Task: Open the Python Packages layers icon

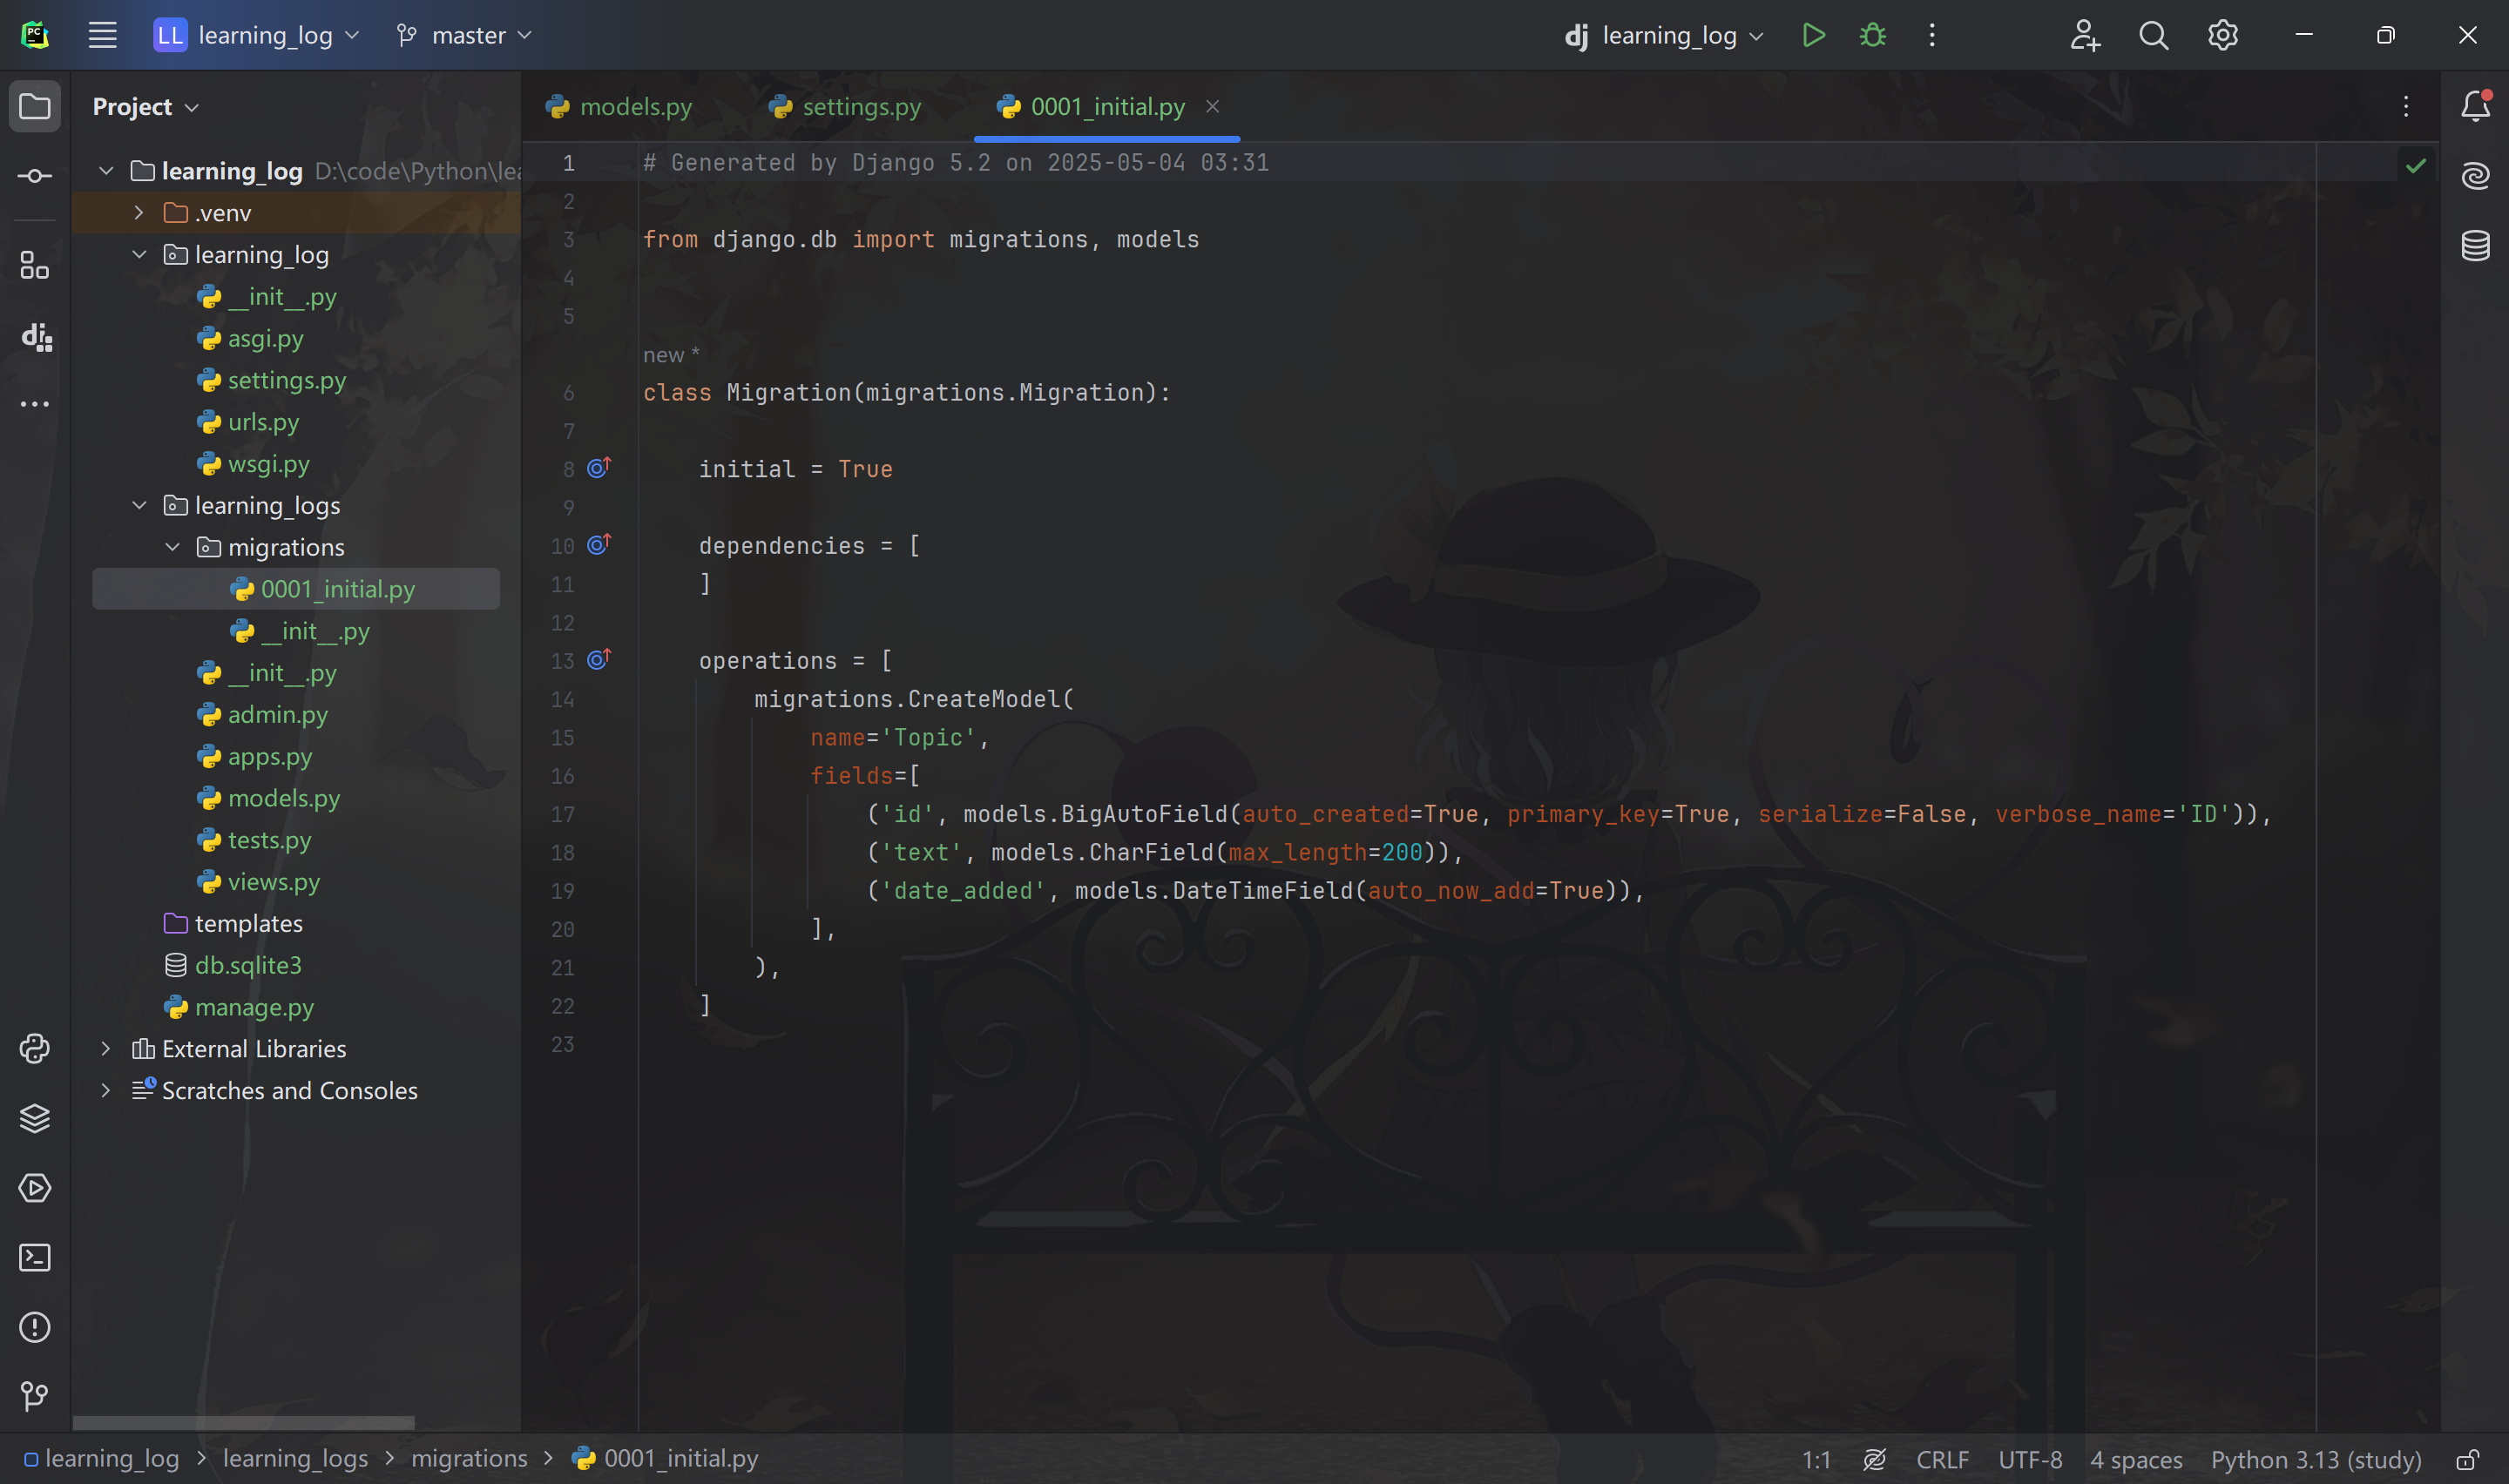Action: coord(35,1118)
